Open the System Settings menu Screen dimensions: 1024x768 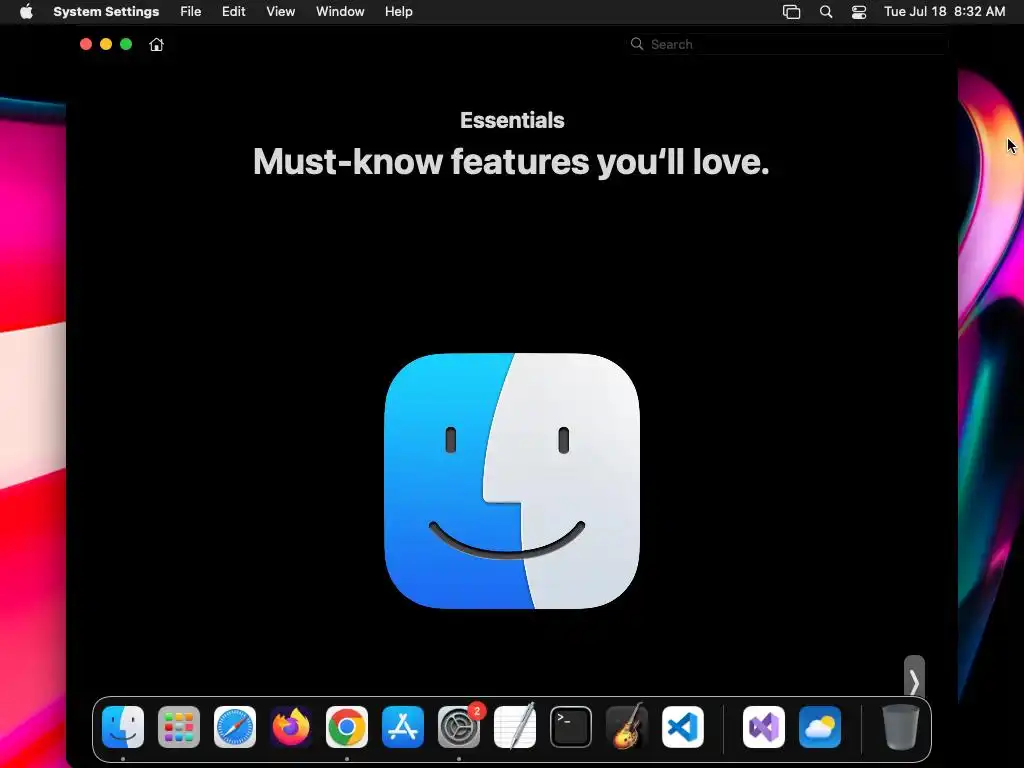106,12
